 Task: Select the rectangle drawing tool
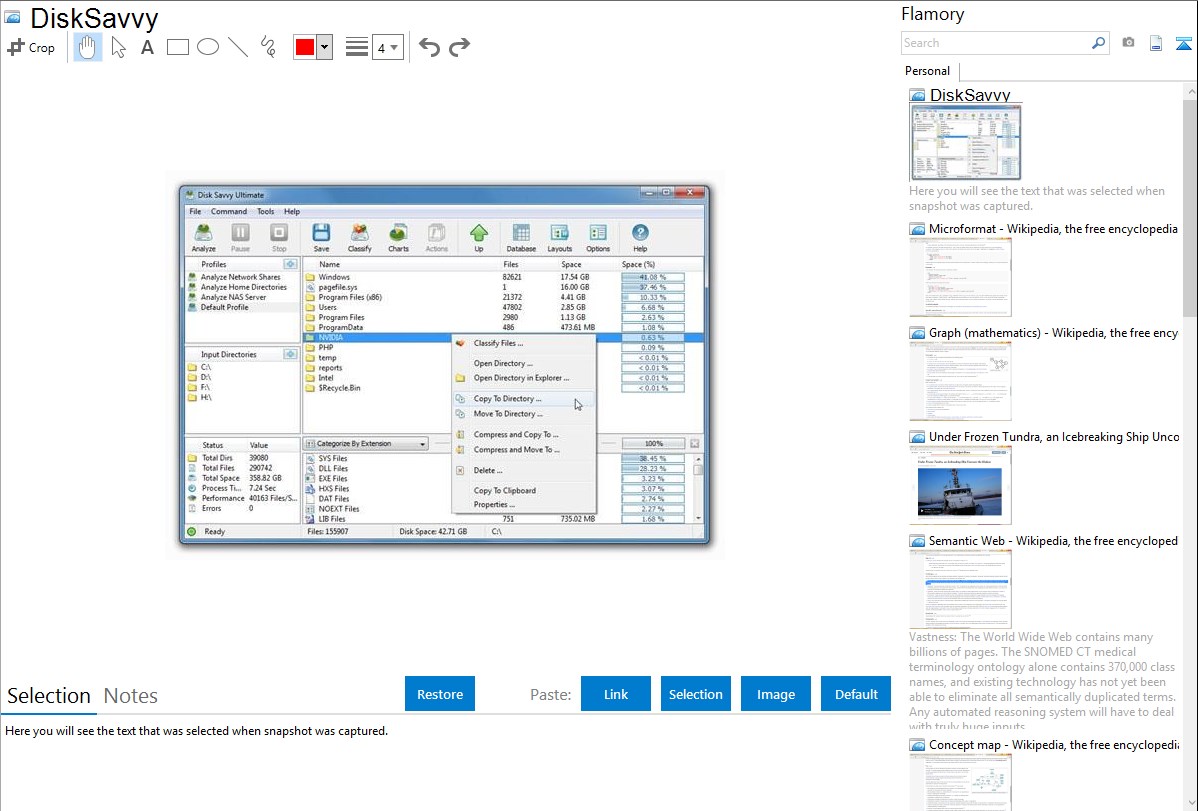pos(177,47)
